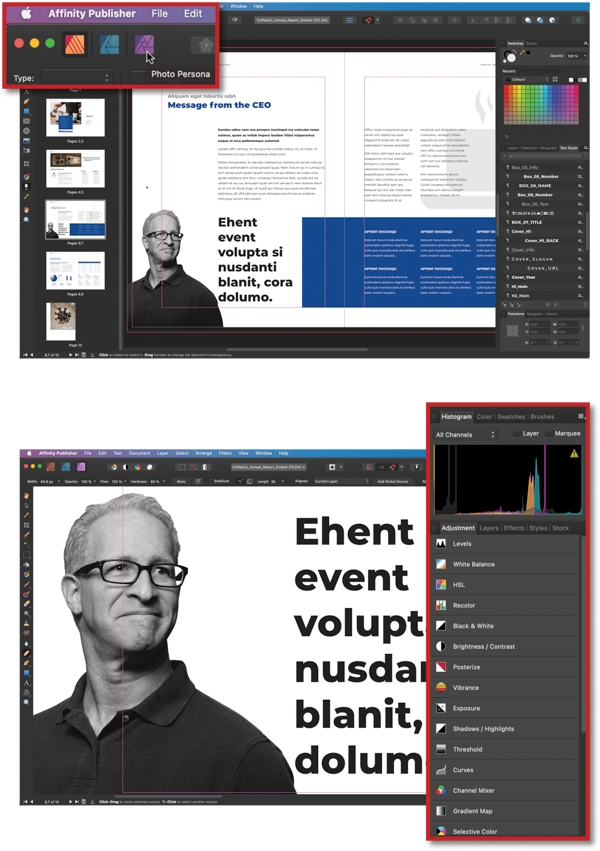Click baseline grid icon in upper toolbar
The height and width of the screenshot is (851, 600).
coord(350,20)
